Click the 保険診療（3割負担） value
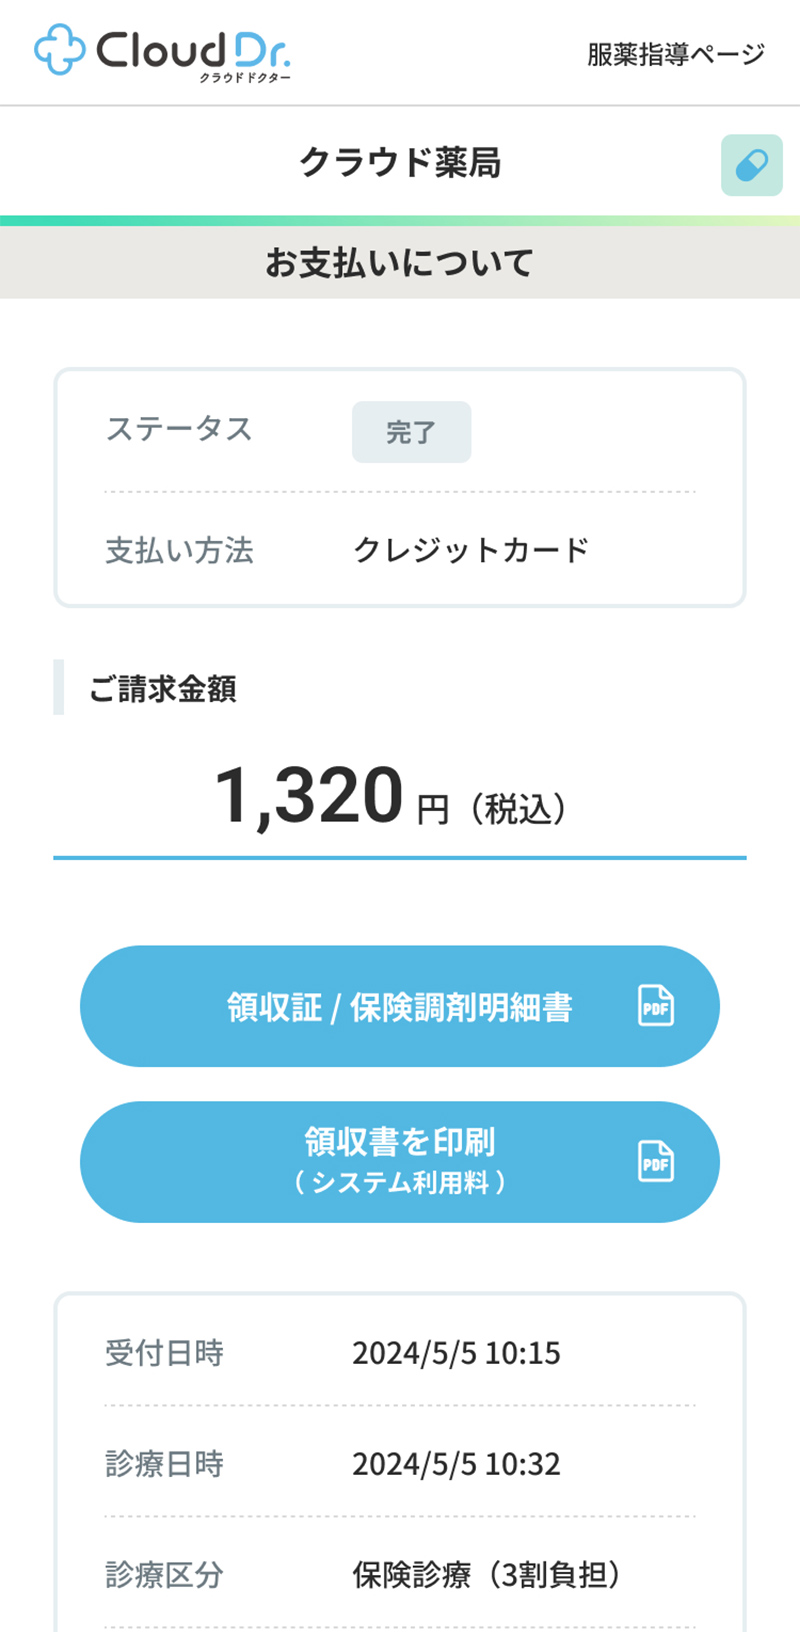This screenshot has width=800, height=1632. click(487, 1575)
